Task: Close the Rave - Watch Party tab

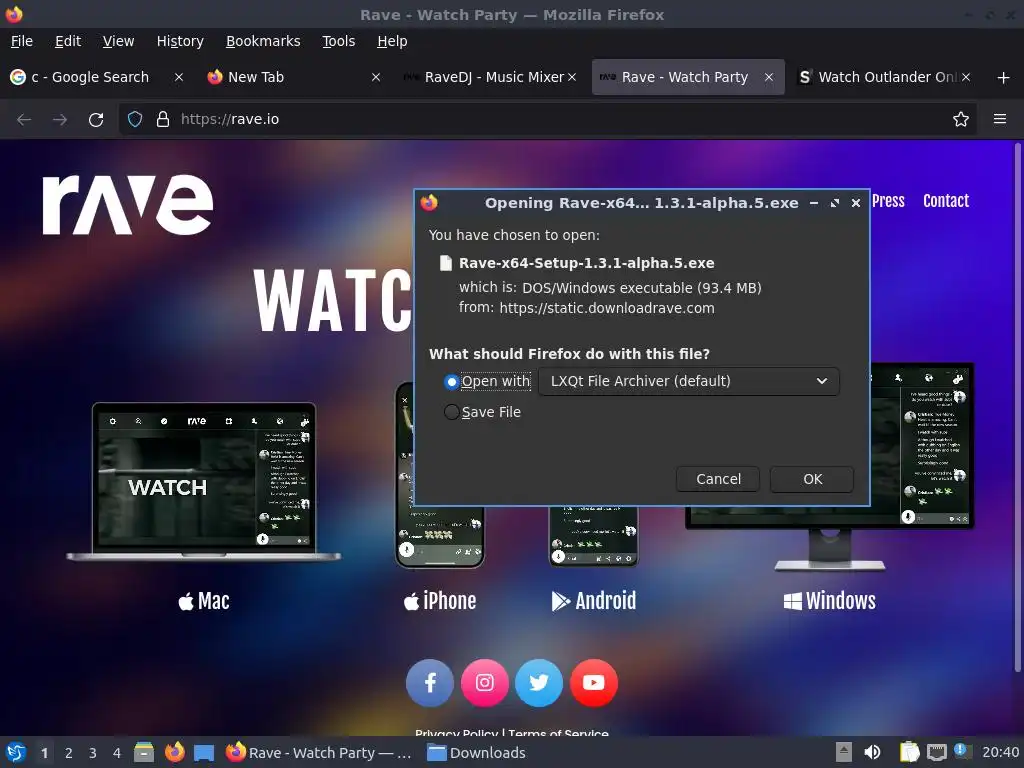Action: [x=769, y=77]
